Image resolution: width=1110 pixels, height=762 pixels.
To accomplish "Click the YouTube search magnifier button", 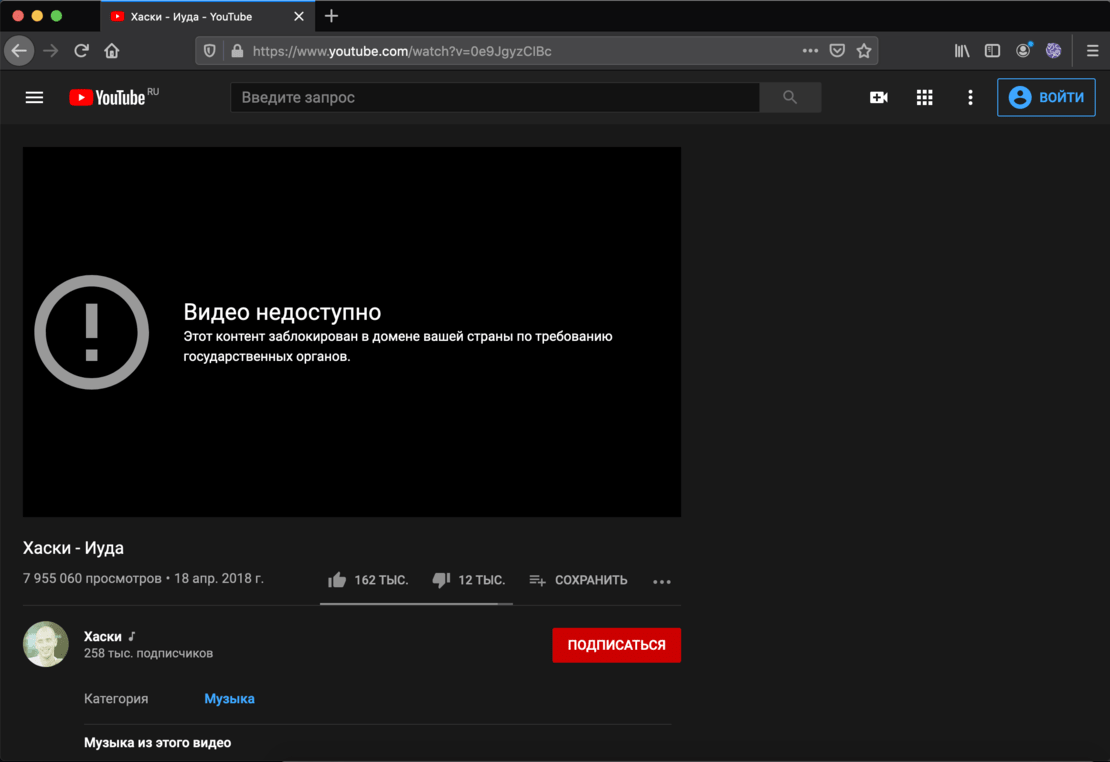I will click(x=790, y=98).
